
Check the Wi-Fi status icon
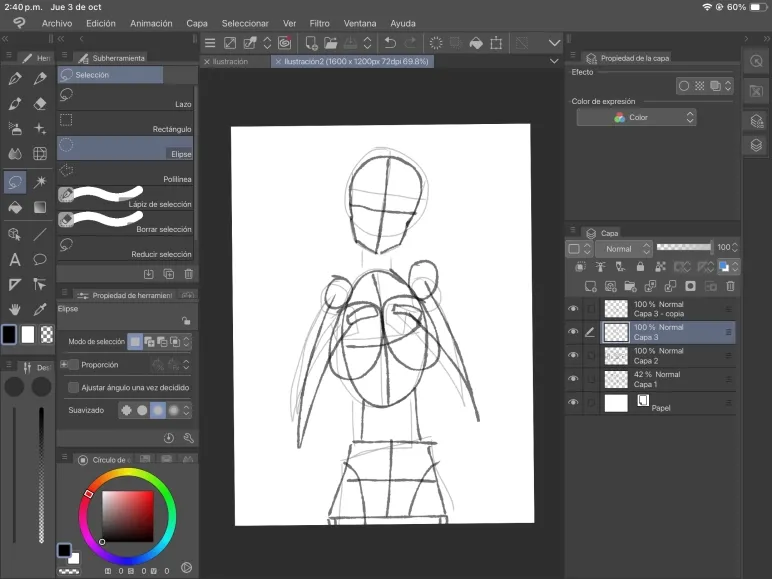point(707,7)
